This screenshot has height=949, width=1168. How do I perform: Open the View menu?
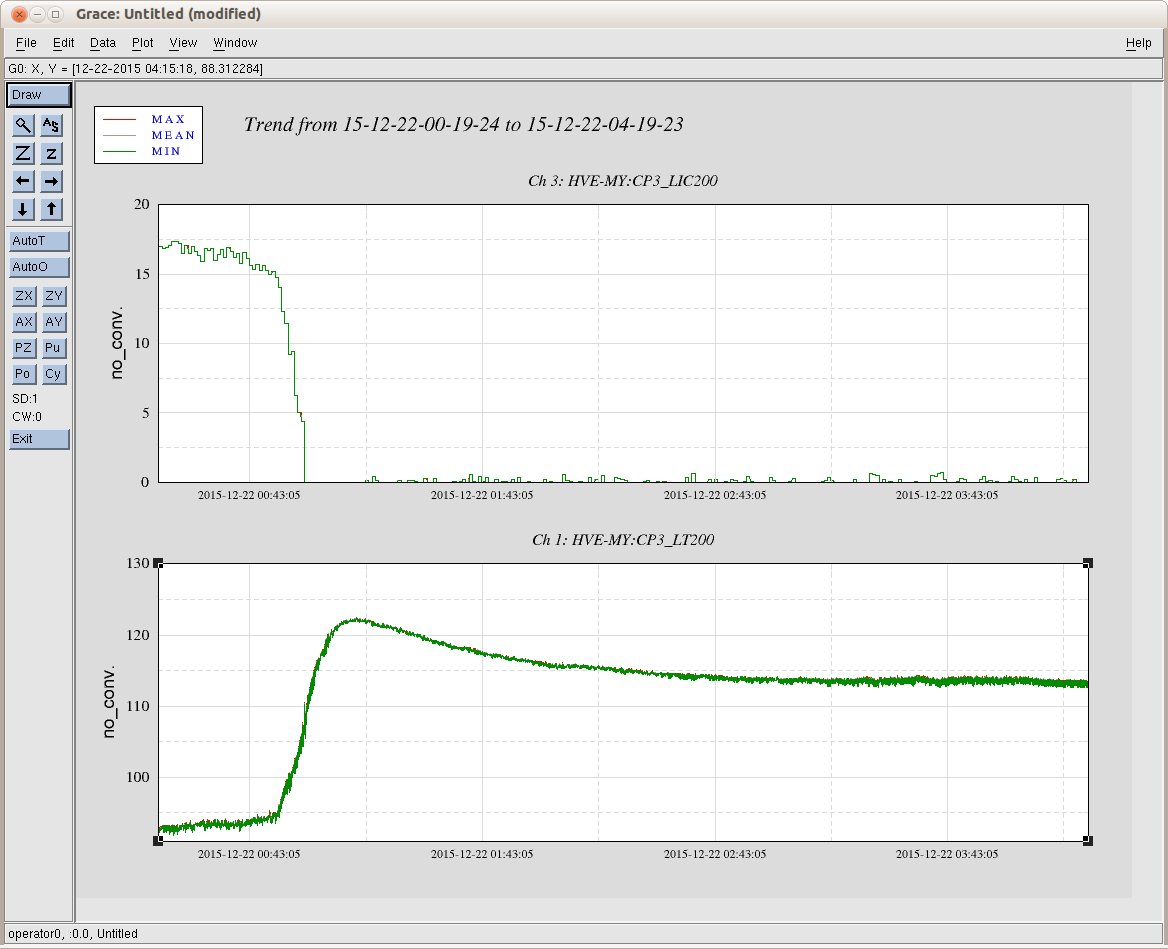coord(182,43)
